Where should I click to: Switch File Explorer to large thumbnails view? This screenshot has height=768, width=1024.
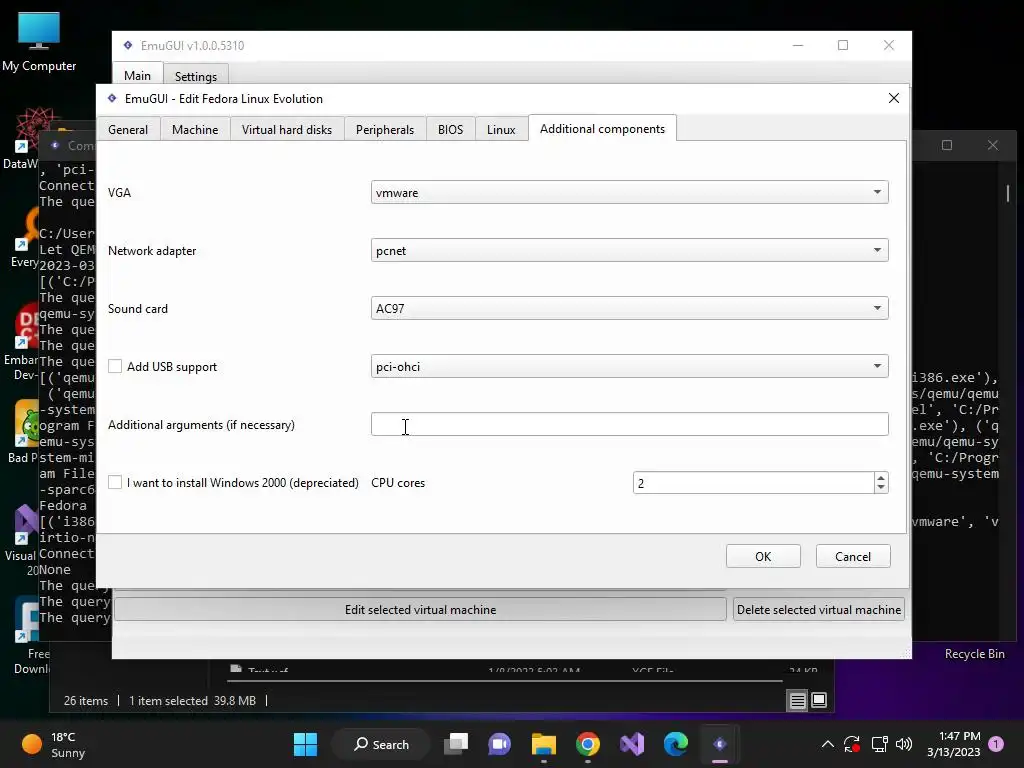pyautogui.click(x=819, y=700)
